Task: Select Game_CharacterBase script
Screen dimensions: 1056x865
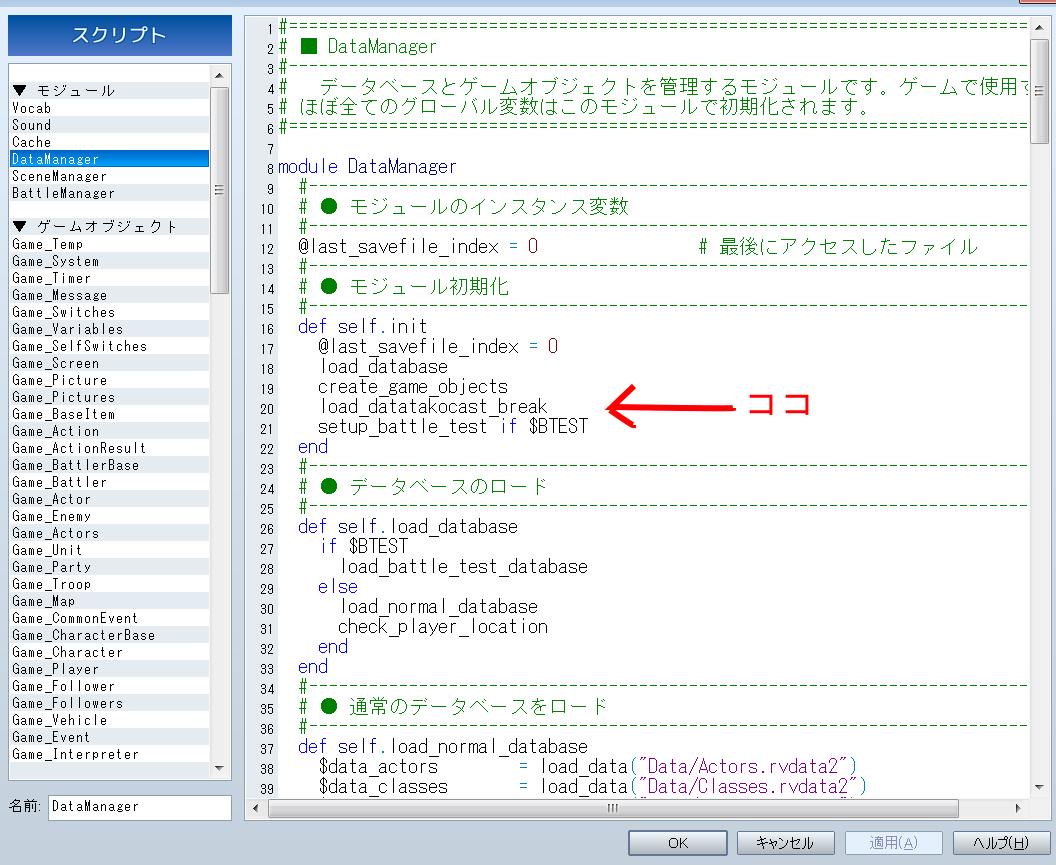Action: point(110,635)
